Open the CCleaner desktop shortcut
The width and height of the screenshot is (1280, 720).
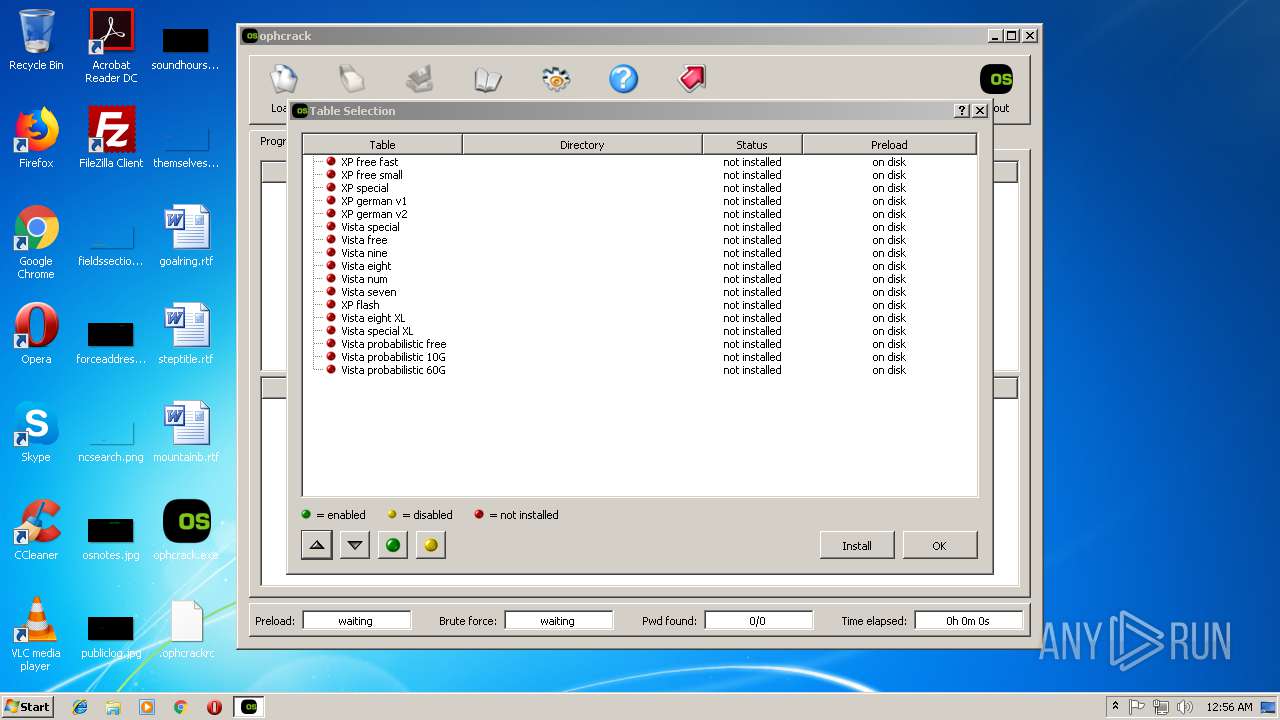click(x=36, y=530)
